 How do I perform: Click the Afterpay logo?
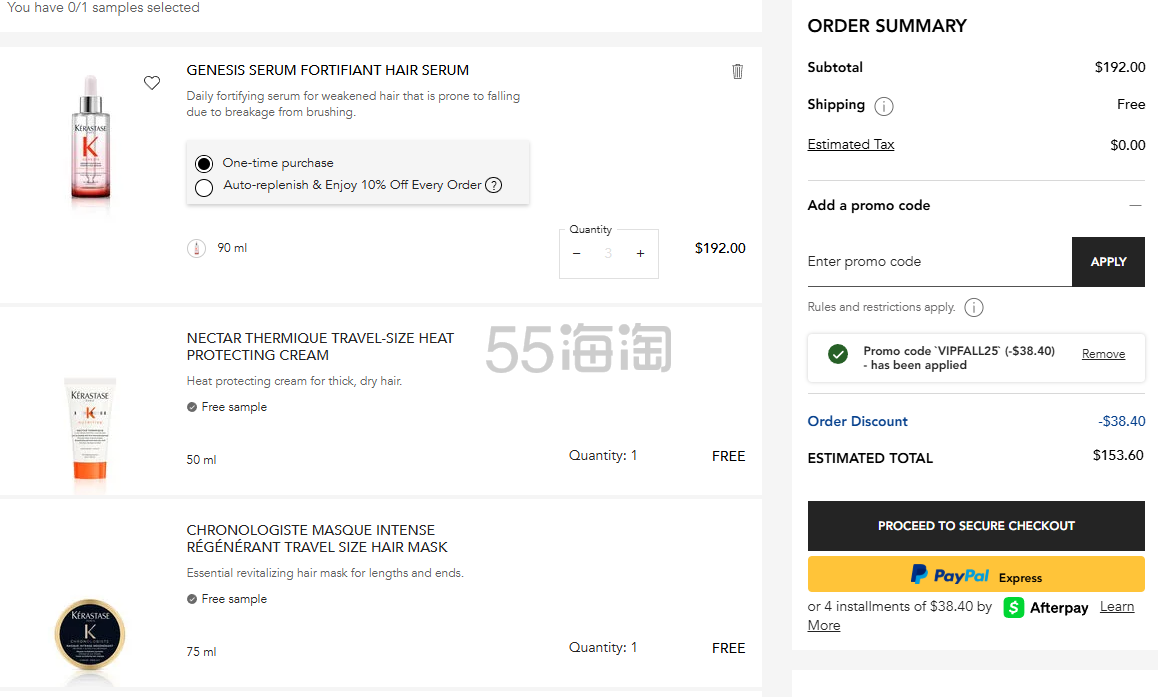1046,608
